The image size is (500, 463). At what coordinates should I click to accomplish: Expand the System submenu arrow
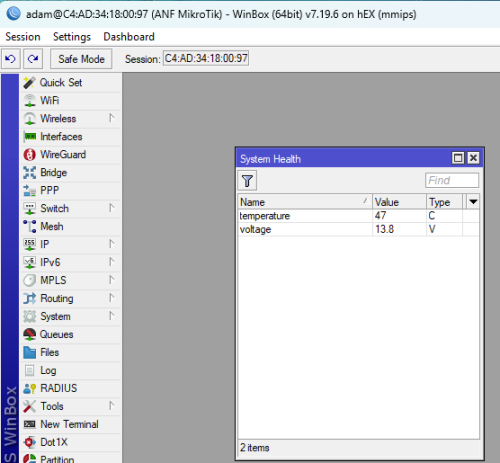coord(112,316)
